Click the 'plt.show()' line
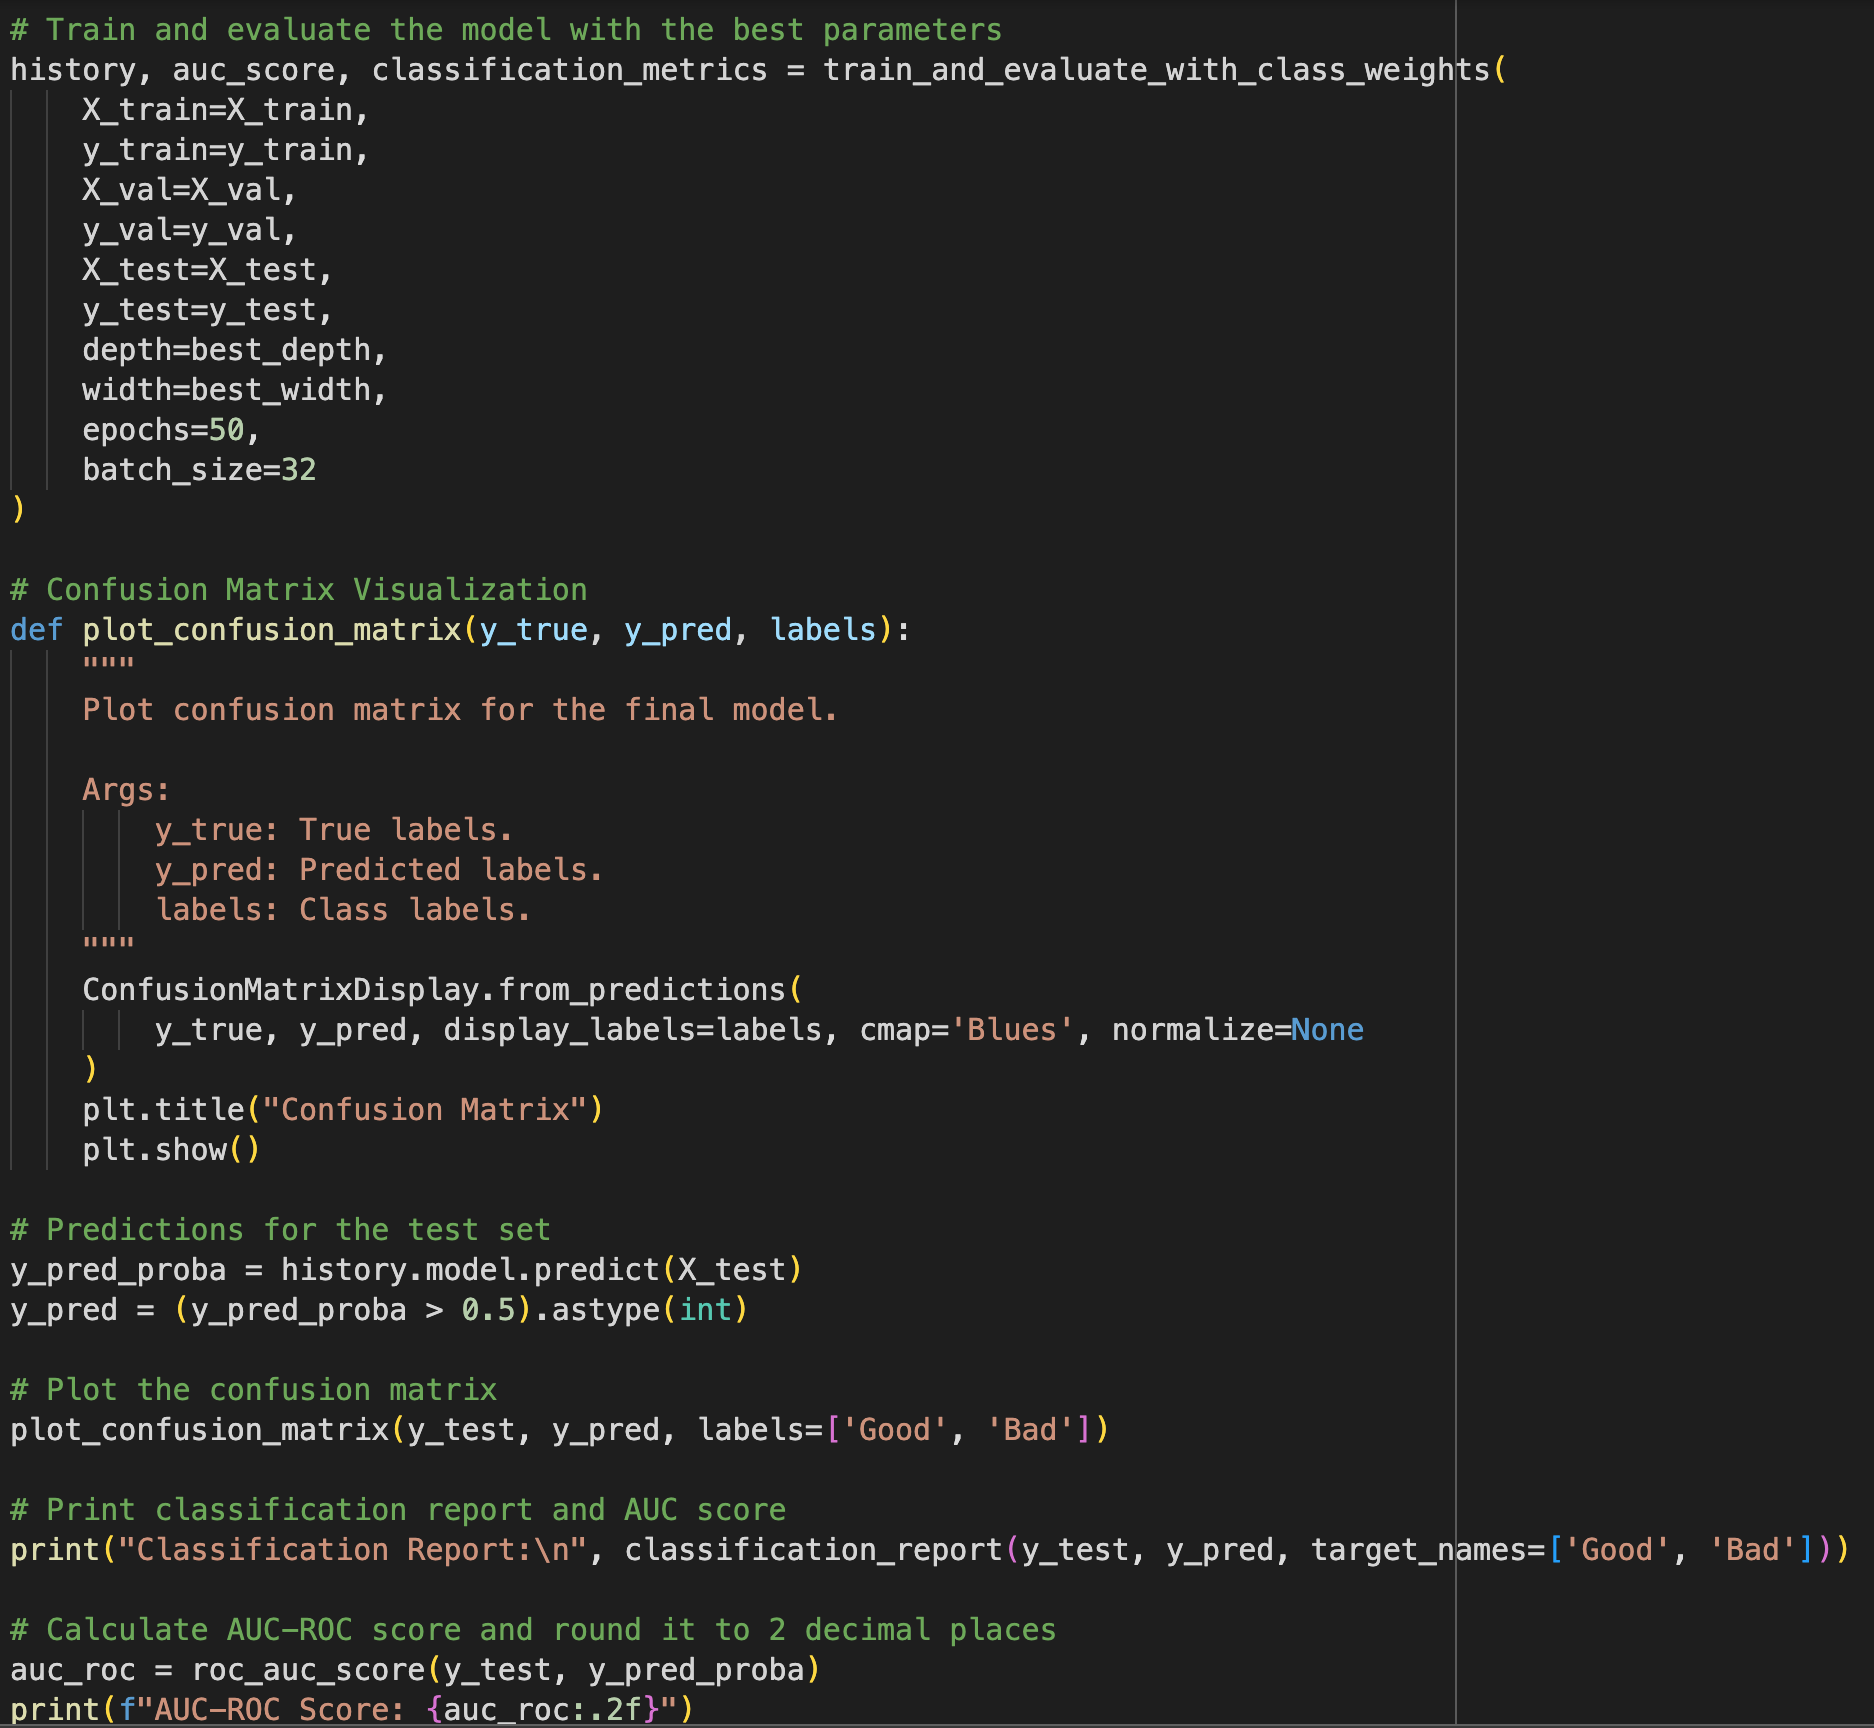Viewport: 1874px width, 1728px height. pyautogui.click(x=171, y=1150)
